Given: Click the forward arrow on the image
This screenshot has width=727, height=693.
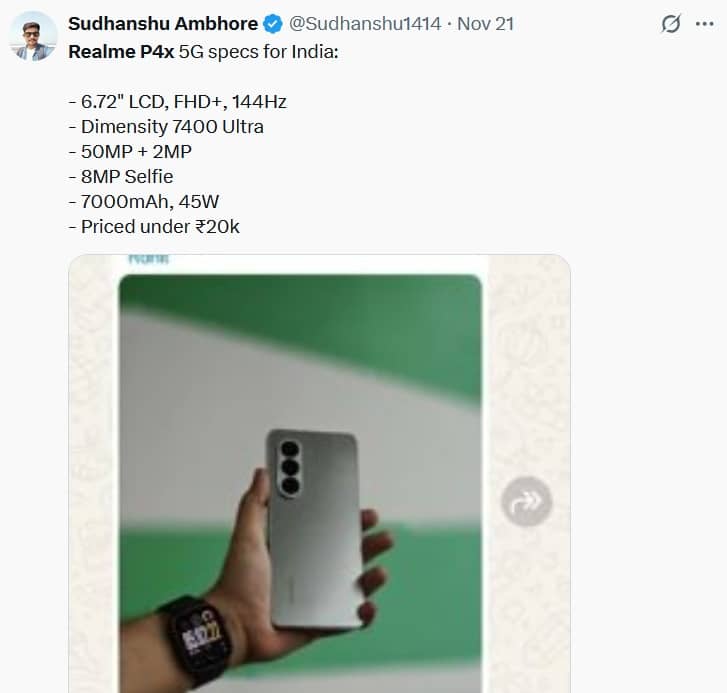Looking at the screenshot, I should click(526, 500).
